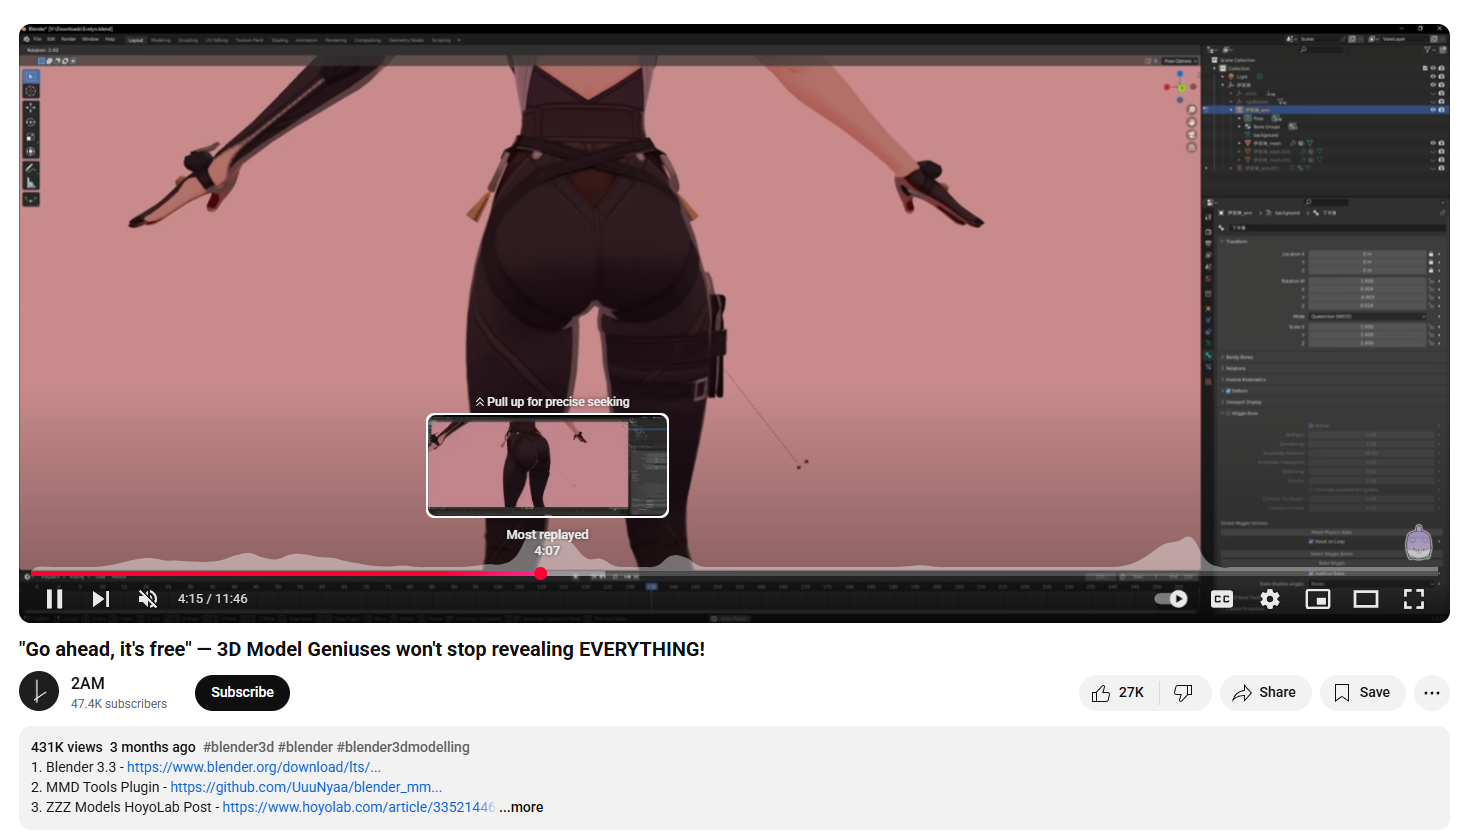Open the github.com MMD Tools plugin link
The height and width of the screenshot is (836, 1466).
(x=306, y=788)
